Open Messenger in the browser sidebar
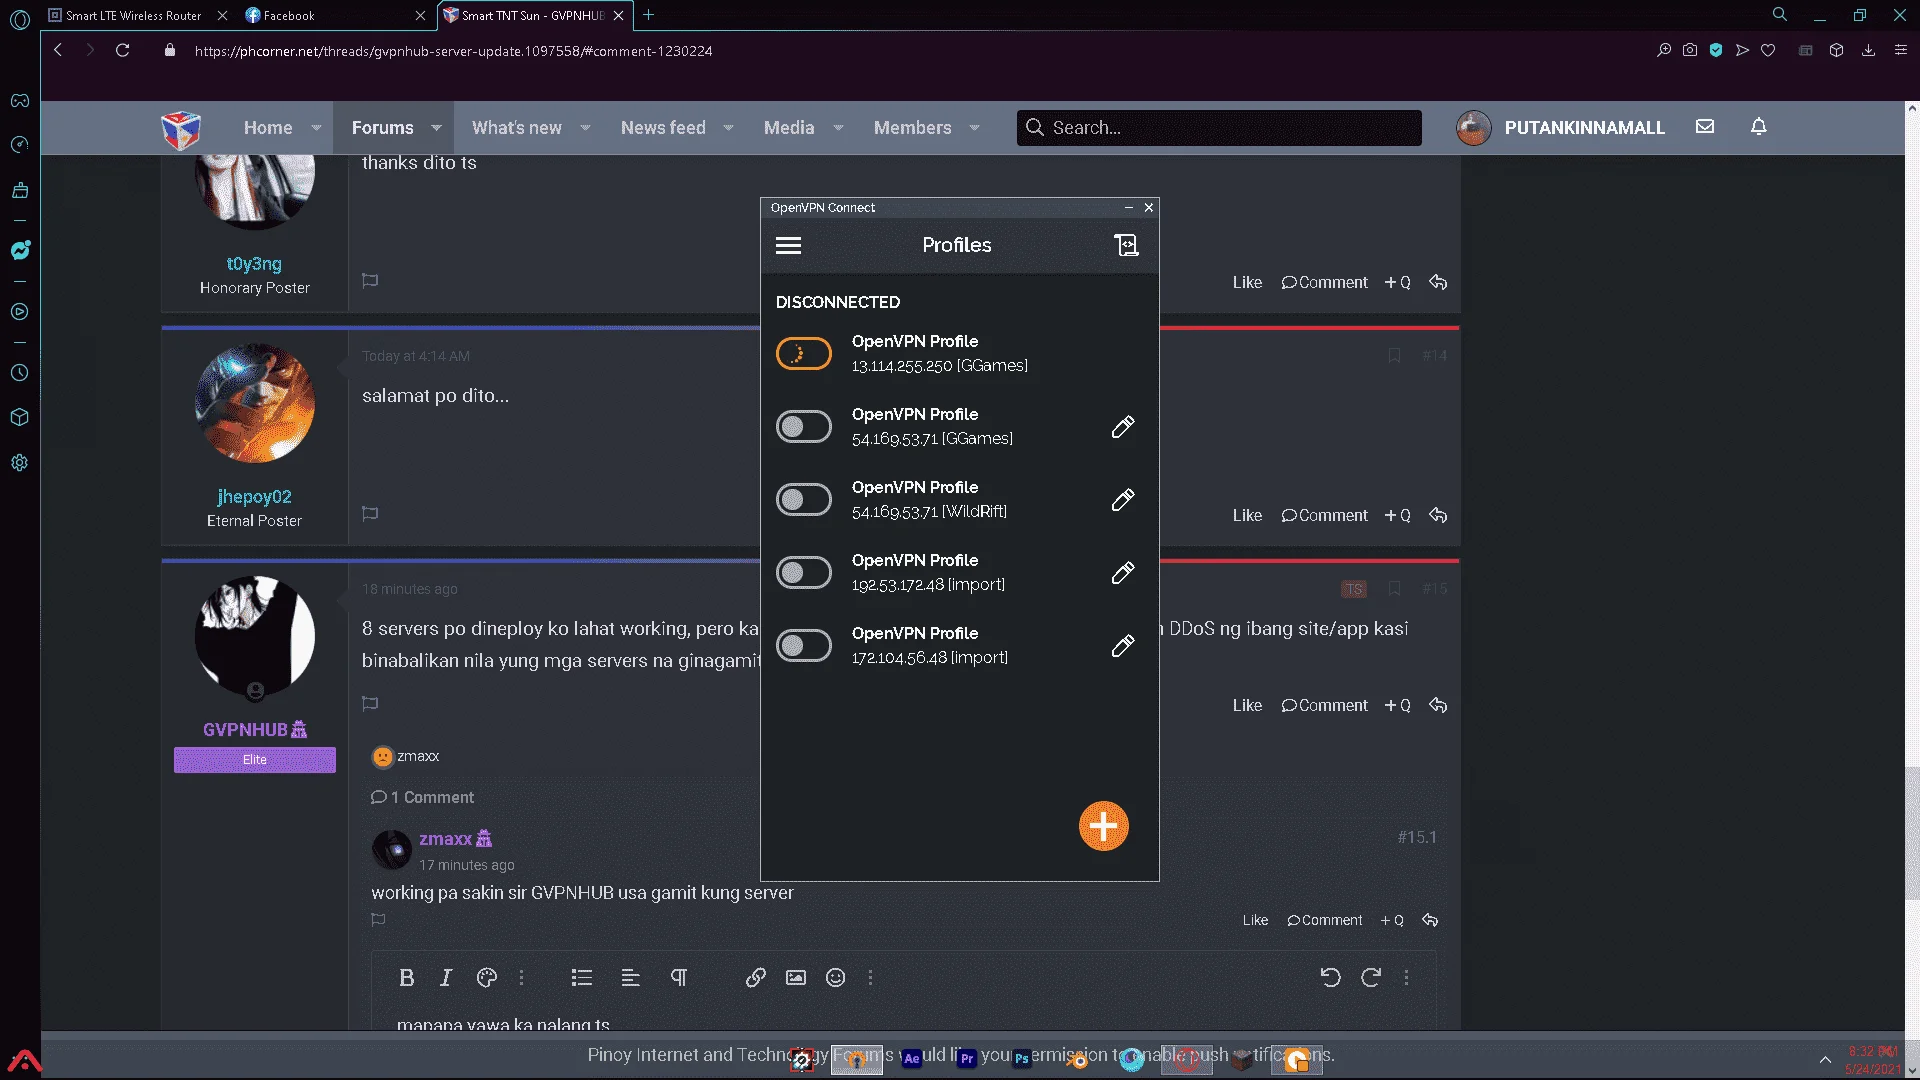 point(20,250)
